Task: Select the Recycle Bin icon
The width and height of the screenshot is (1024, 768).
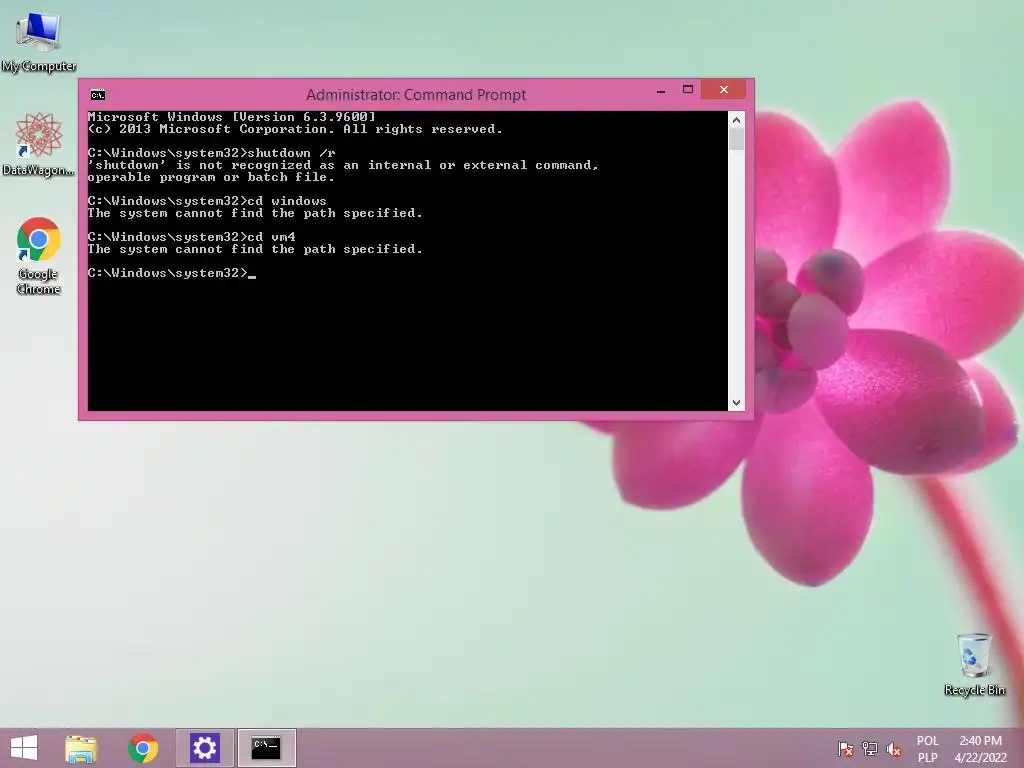Action: pos(974,664)
